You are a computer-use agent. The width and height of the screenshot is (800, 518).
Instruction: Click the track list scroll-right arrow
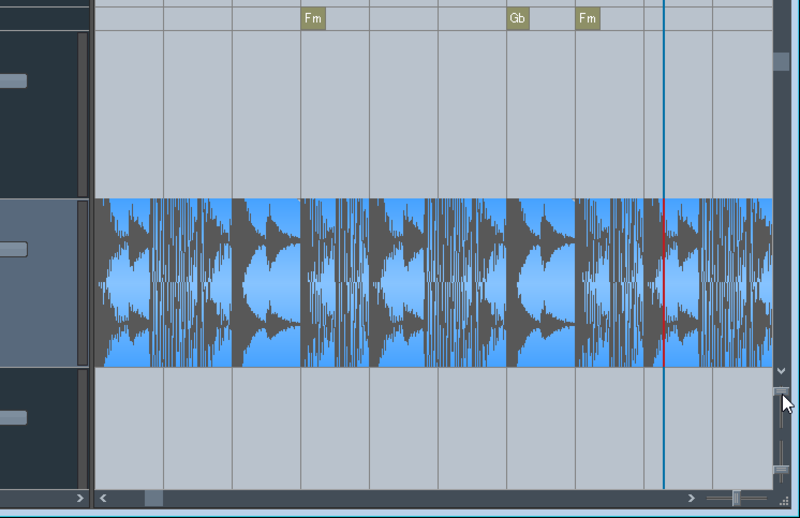[80, 498]
